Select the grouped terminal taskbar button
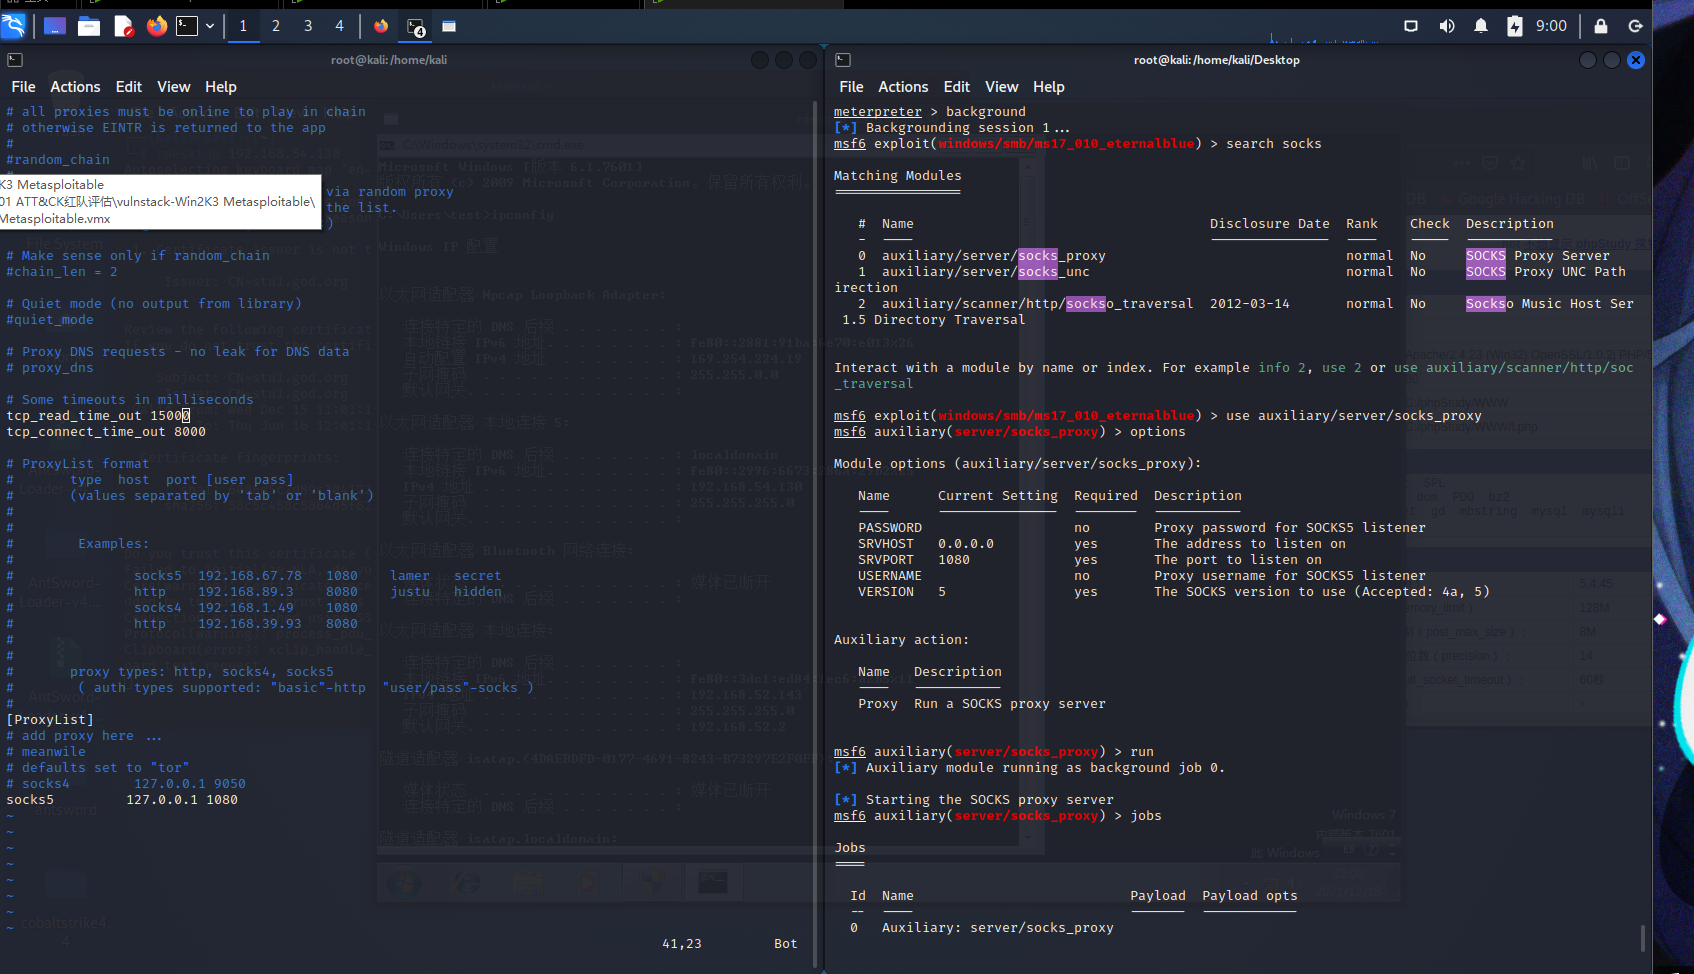1694x974 pixels. 415,27
